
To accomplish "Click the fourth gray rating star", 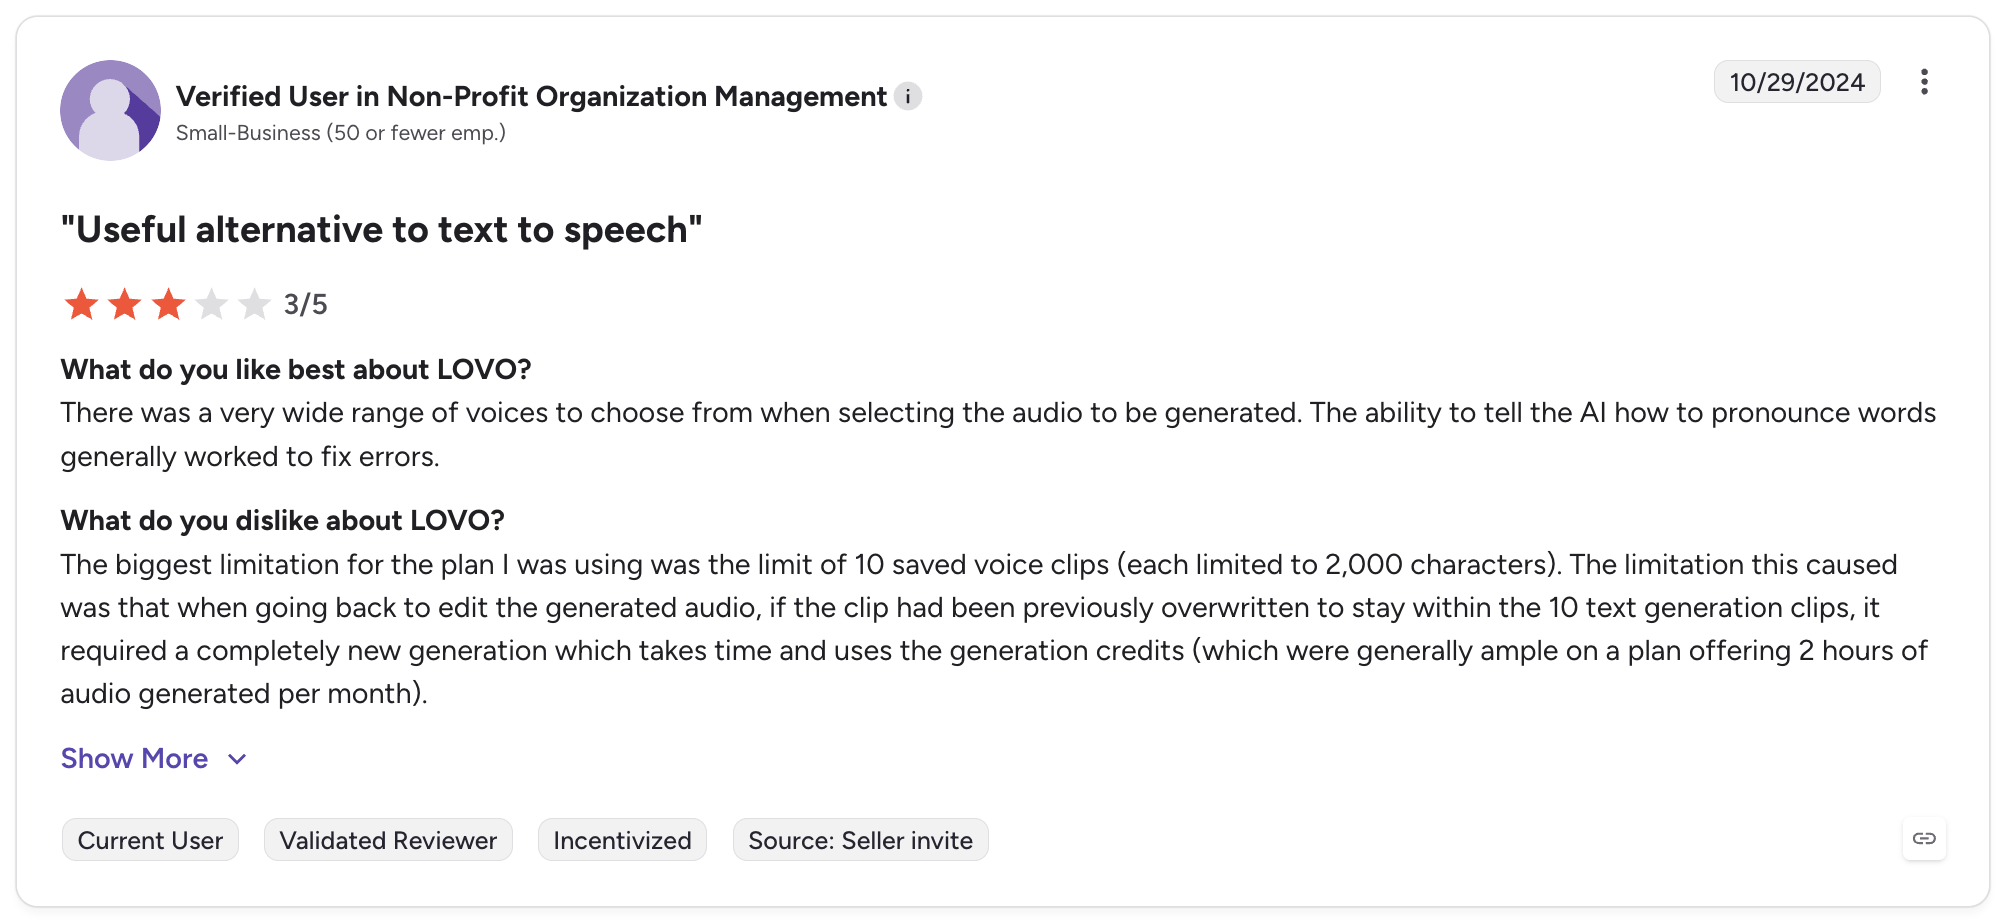I will tap(211, 304).
